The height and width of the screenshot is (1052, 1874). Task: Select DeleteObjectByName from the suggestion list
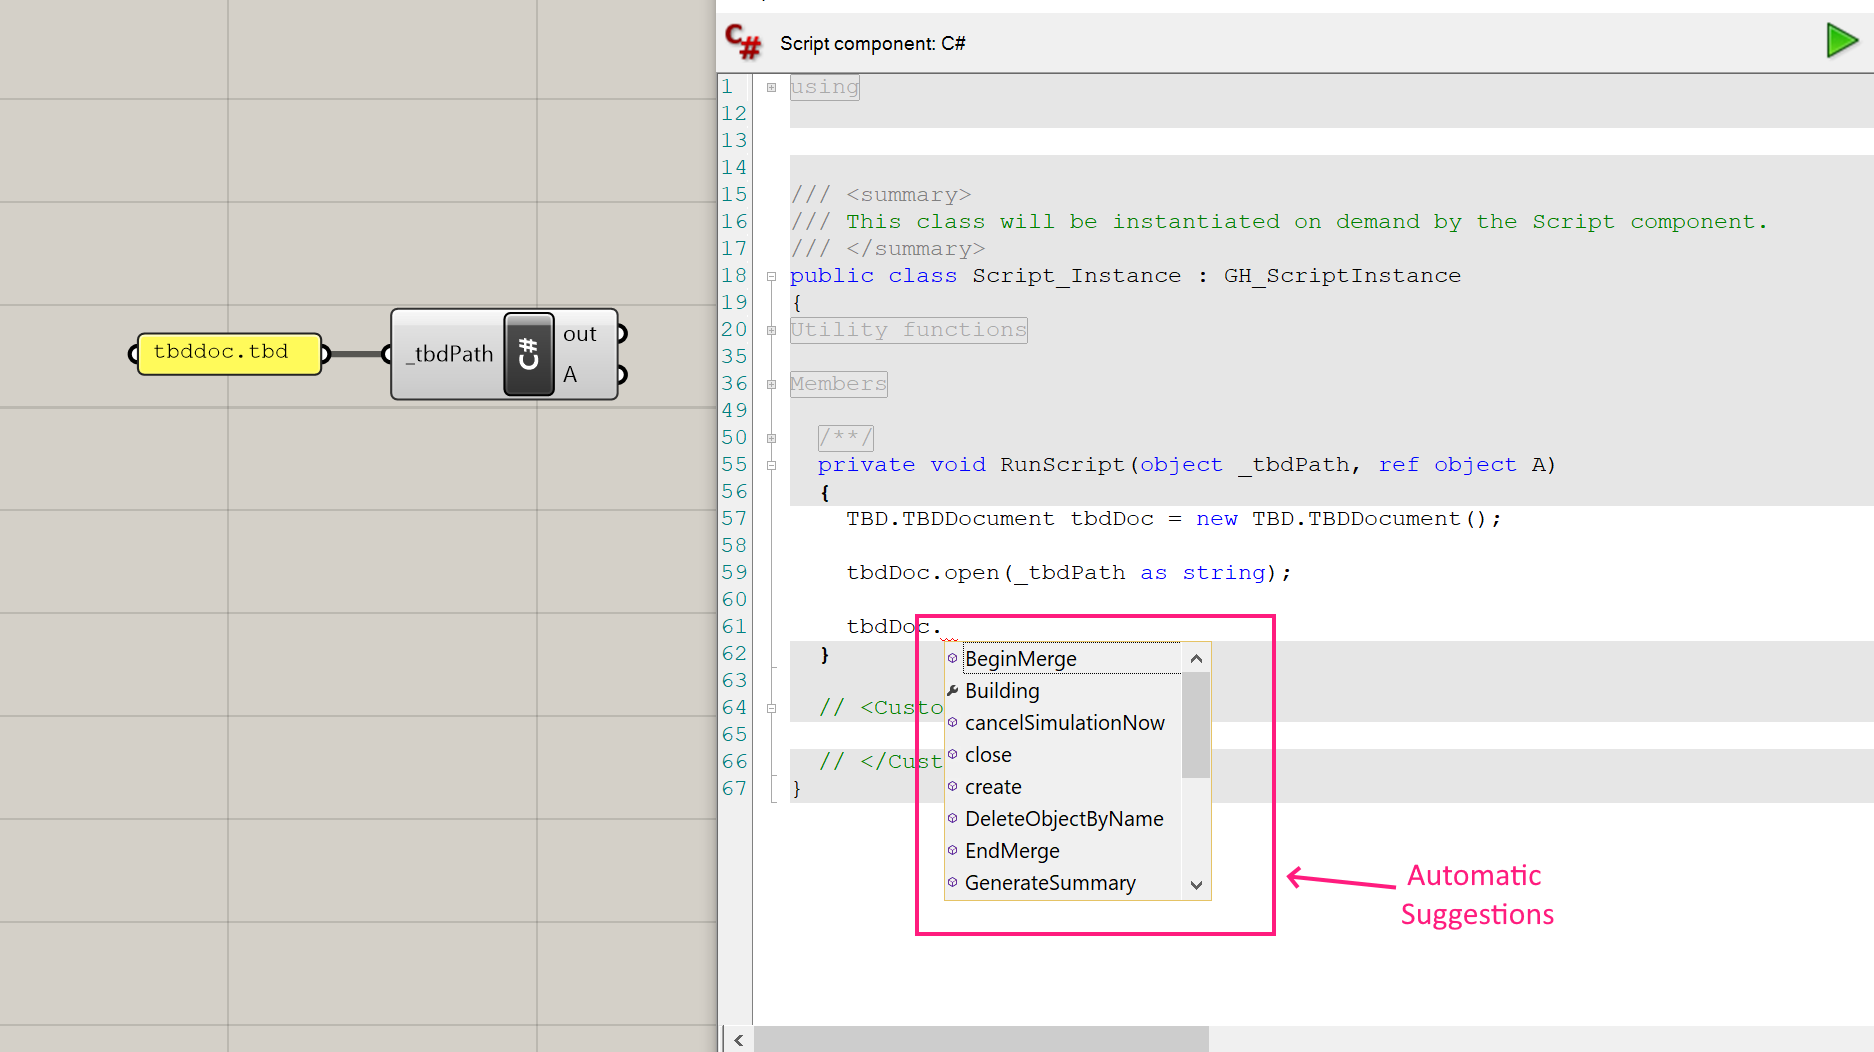(x=1063, y=819)
